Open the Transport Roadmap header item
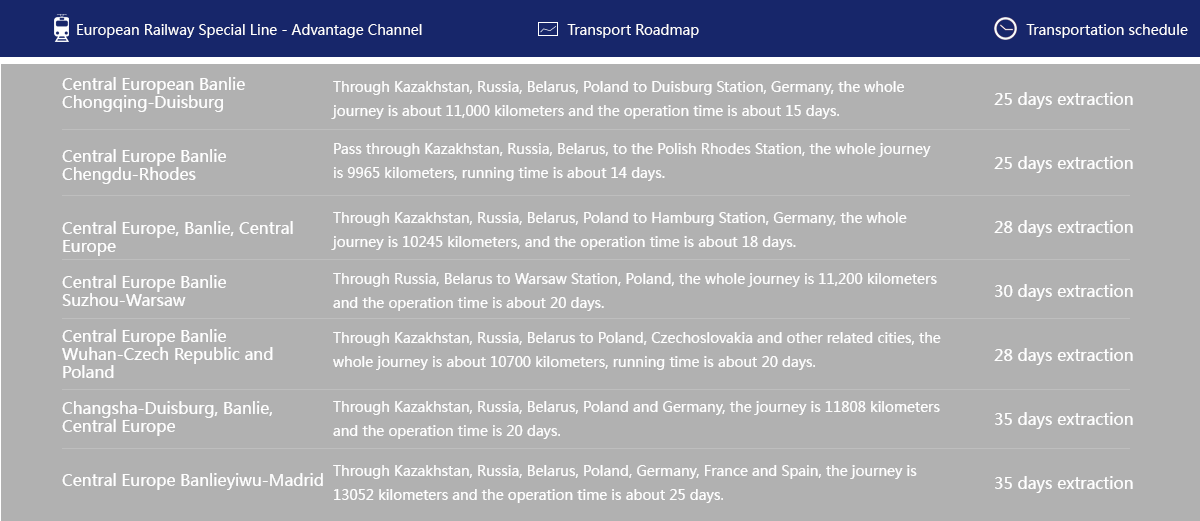Image resolution: width=1200 pixels, height=521 pixels. click(x=633, y=30)
